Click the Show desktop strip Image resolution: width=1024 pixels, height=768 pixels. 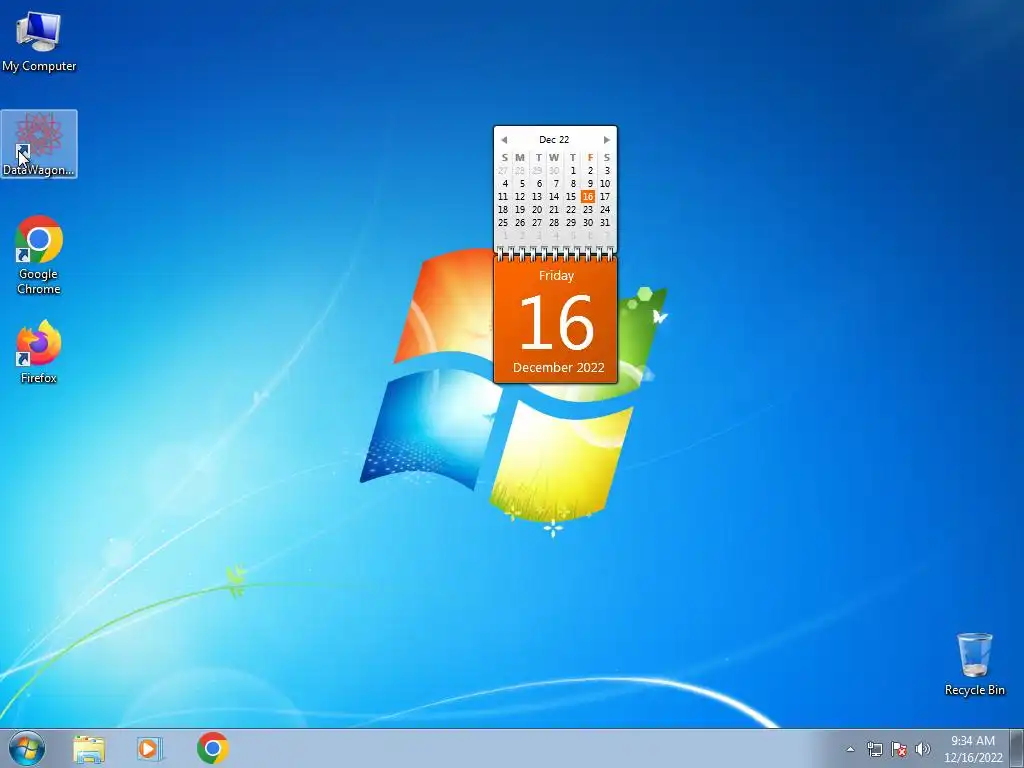[x=1017, y=748]
